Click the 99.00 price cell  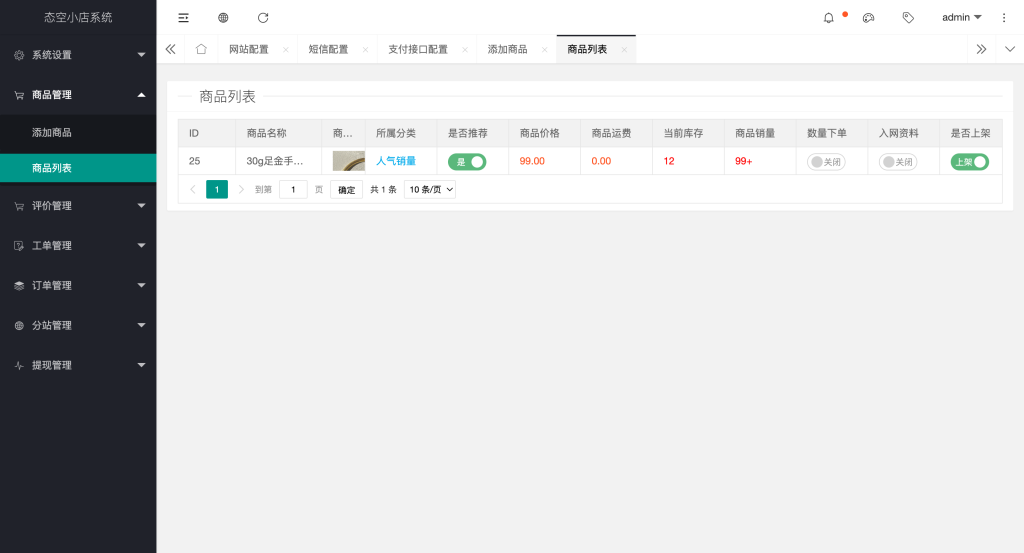545,161
